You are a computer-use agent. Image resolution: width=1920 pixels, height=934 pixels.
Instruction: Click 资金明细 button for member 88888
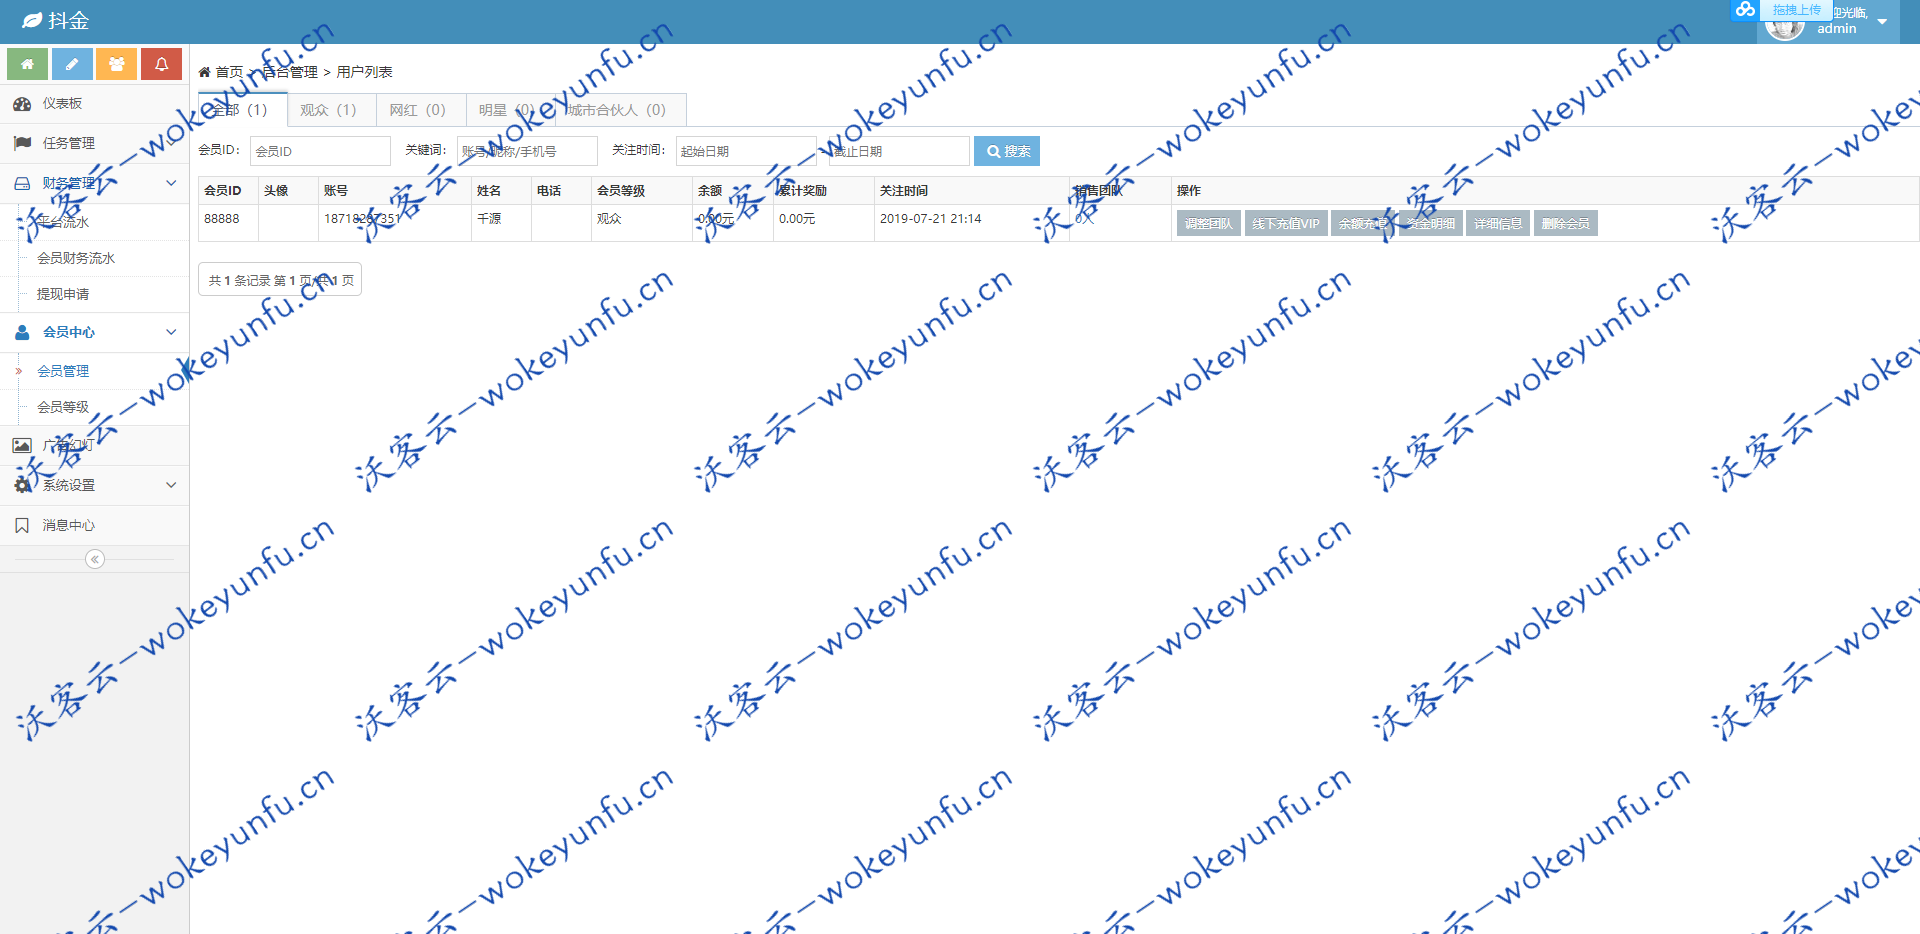[1431, 223]
